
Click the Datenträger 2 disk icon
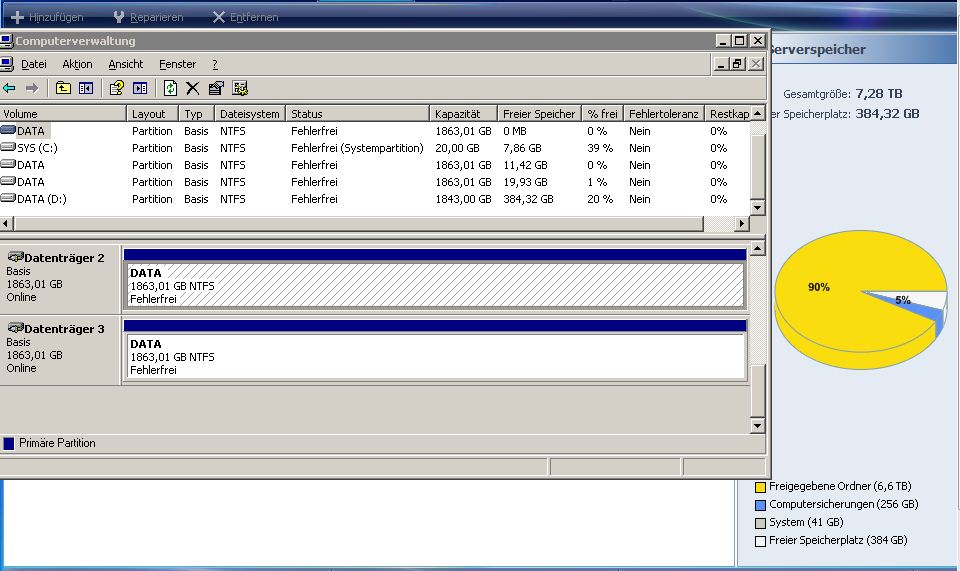pos(15,257)
